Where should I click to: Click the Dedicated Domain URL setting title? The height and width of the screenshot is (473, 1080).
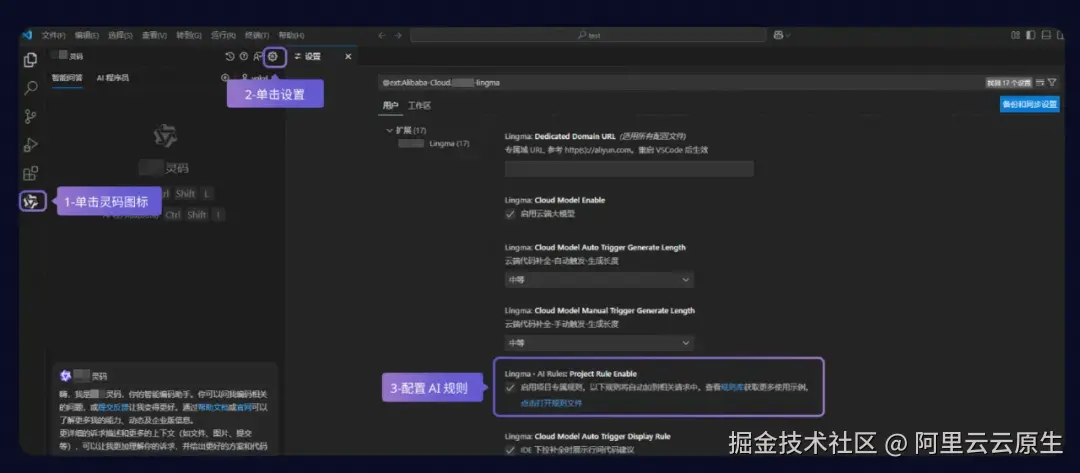point(560,136)
